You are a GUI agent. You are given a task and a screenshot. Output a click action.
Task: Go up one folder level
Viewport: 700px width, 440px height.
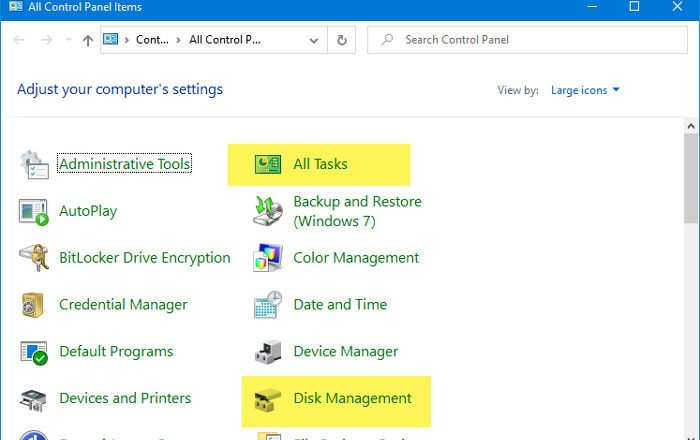tap(88, 41)
